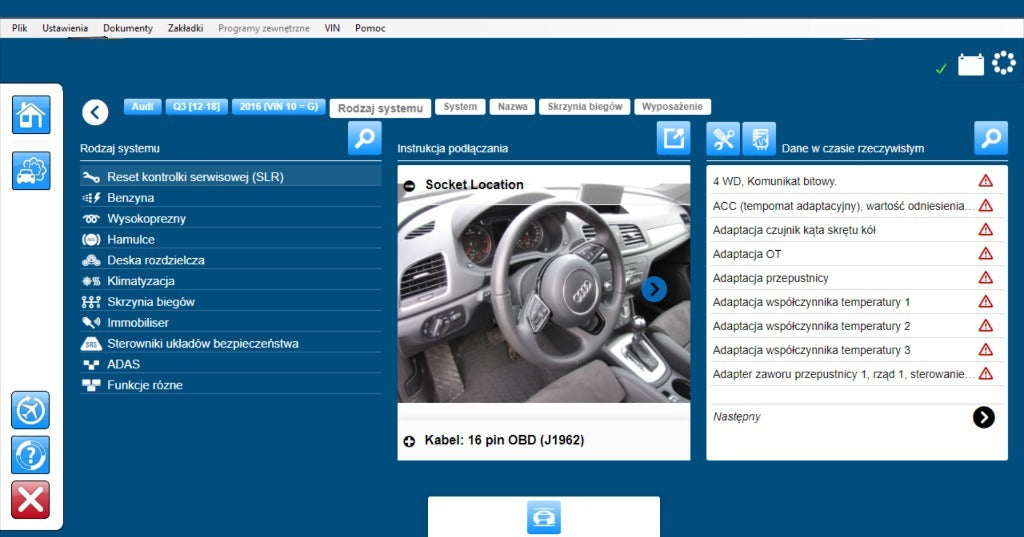Click the red X exit button
Screen dimensions: 1024x537
pyautogui.click(x=31, y=500)
